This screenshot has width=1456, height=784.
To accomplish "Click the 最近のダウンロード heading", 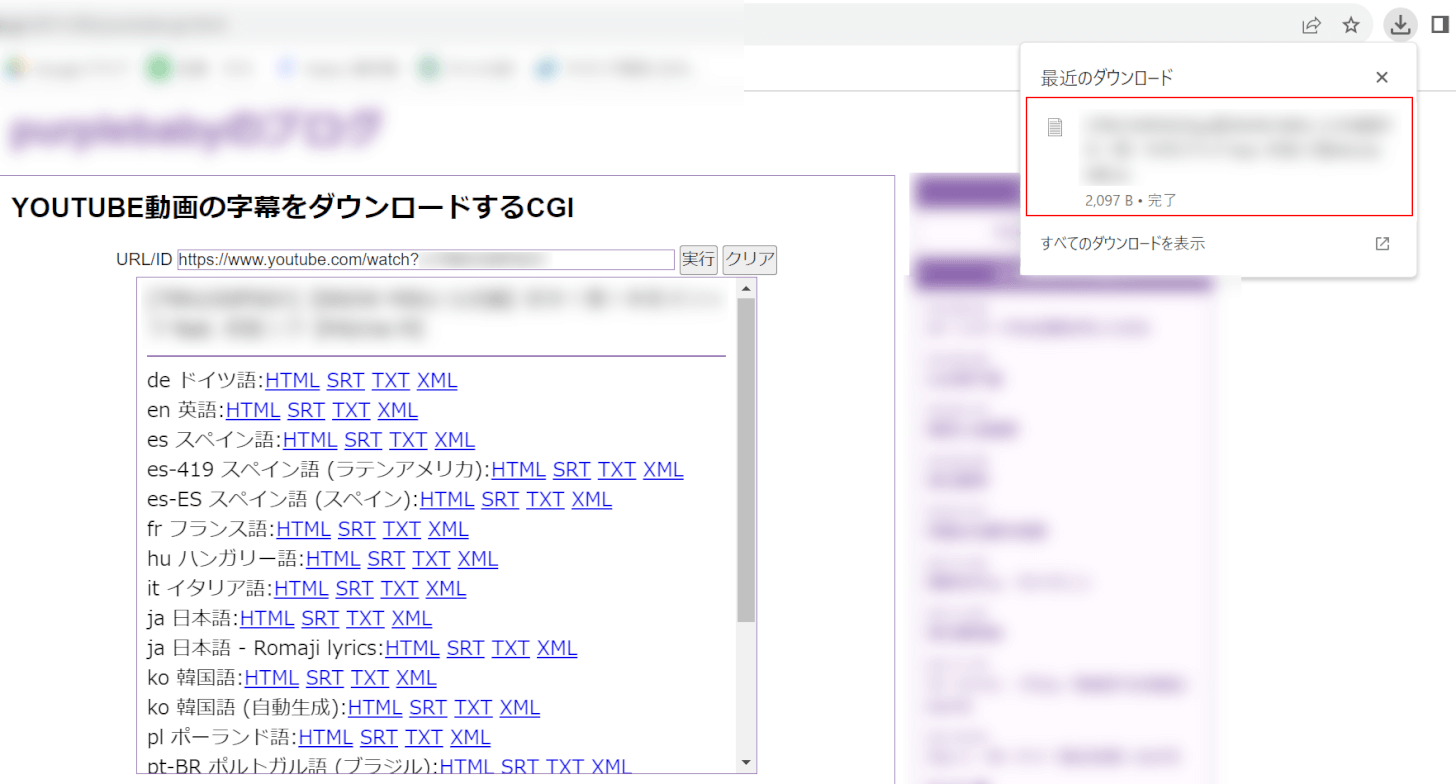I will click(x=1107, y=77).
